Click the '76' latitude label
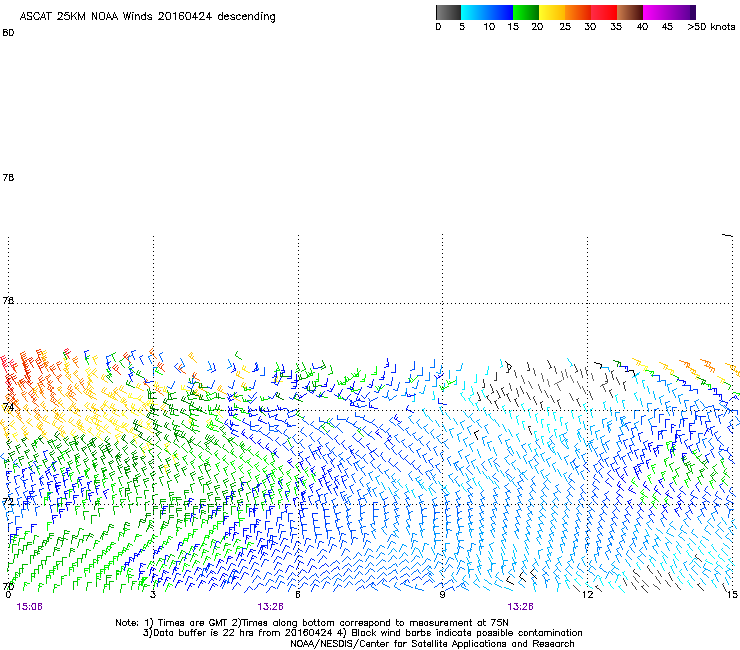This screenshot has height=650, width=740. [8, 300]
